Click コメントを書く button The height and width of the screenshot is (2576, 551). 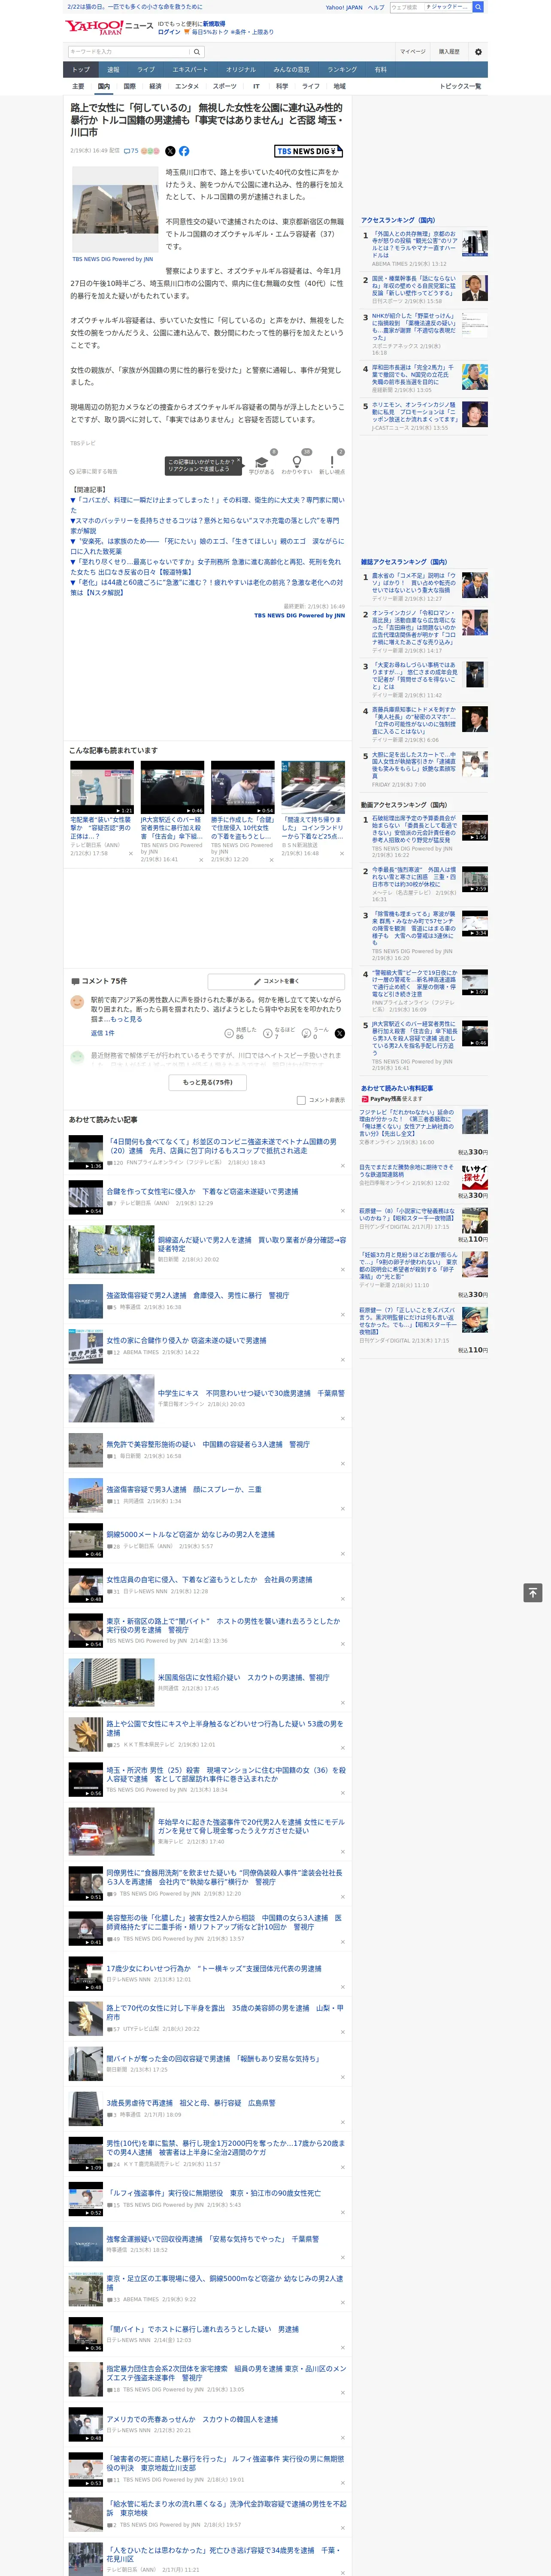point(277,981)
